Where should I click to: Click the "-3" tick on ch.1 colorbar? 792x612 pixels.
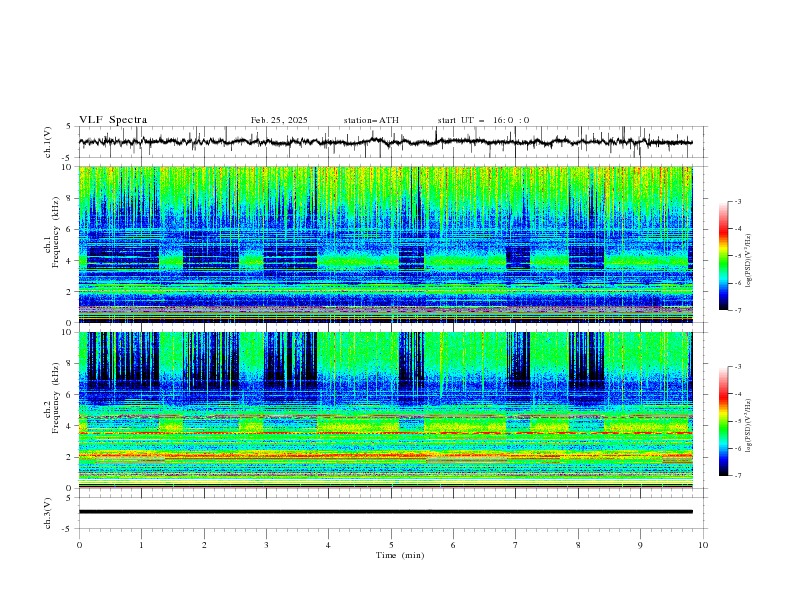click(x=737, y=201)
